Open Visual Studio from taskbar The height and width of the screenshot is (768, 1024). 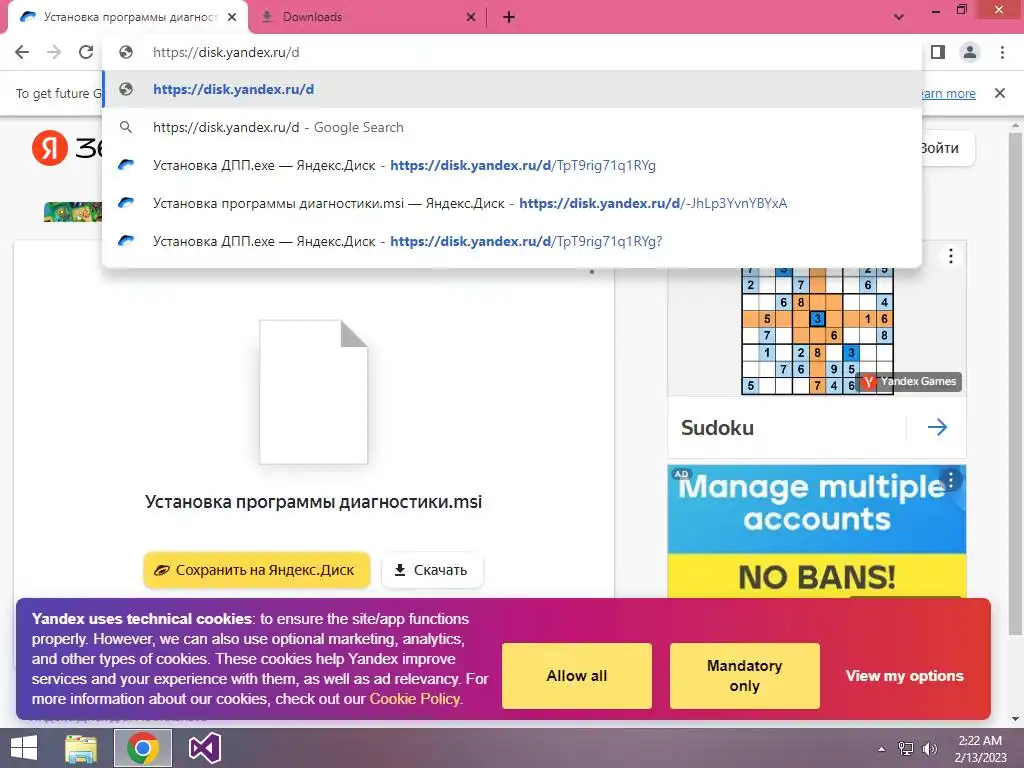(204, 748)
